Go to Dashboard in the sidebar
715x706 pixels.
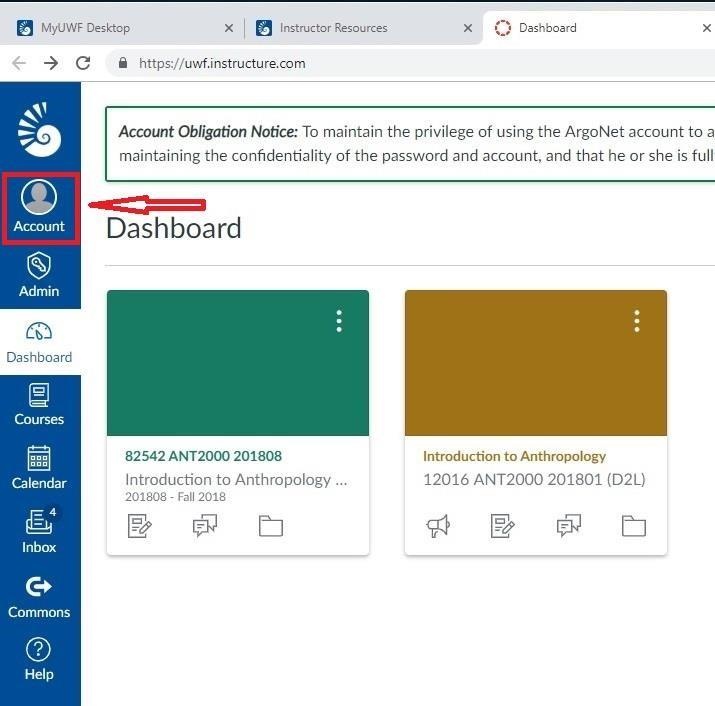39,343
